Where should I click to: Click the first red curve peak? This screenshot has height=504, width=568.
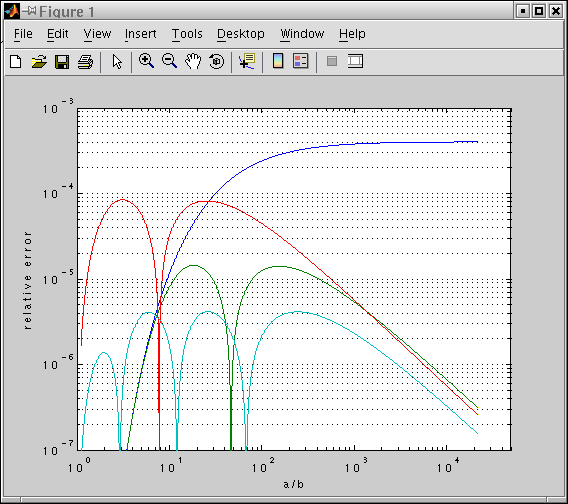(123, 200)
